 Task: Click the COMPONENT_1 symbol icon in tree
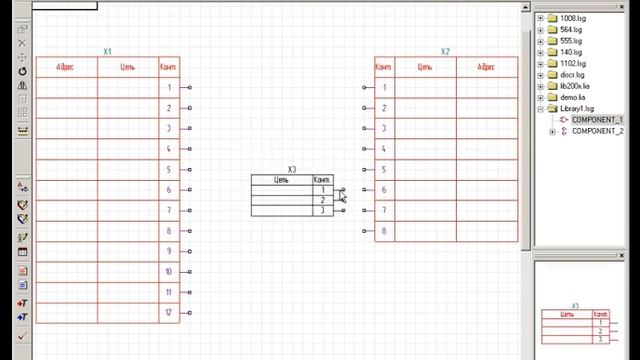(x=564, y=120)
